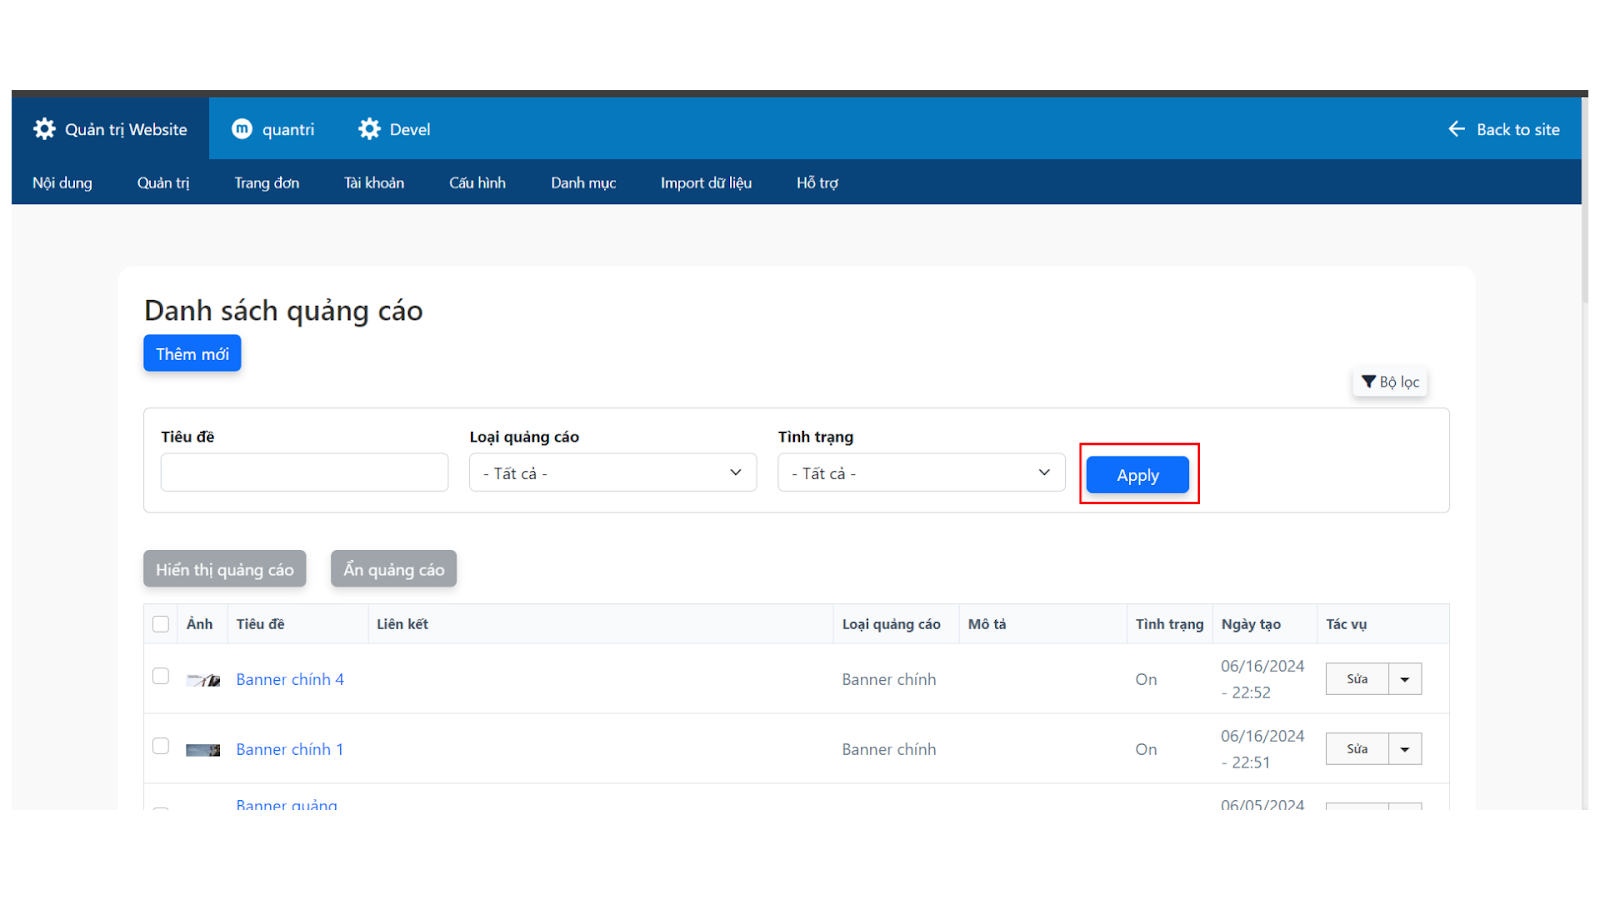Expand the action arrow beside Sửa for Banner chính 1
The image size is (1600, 900).
[x=1405, y=749]
